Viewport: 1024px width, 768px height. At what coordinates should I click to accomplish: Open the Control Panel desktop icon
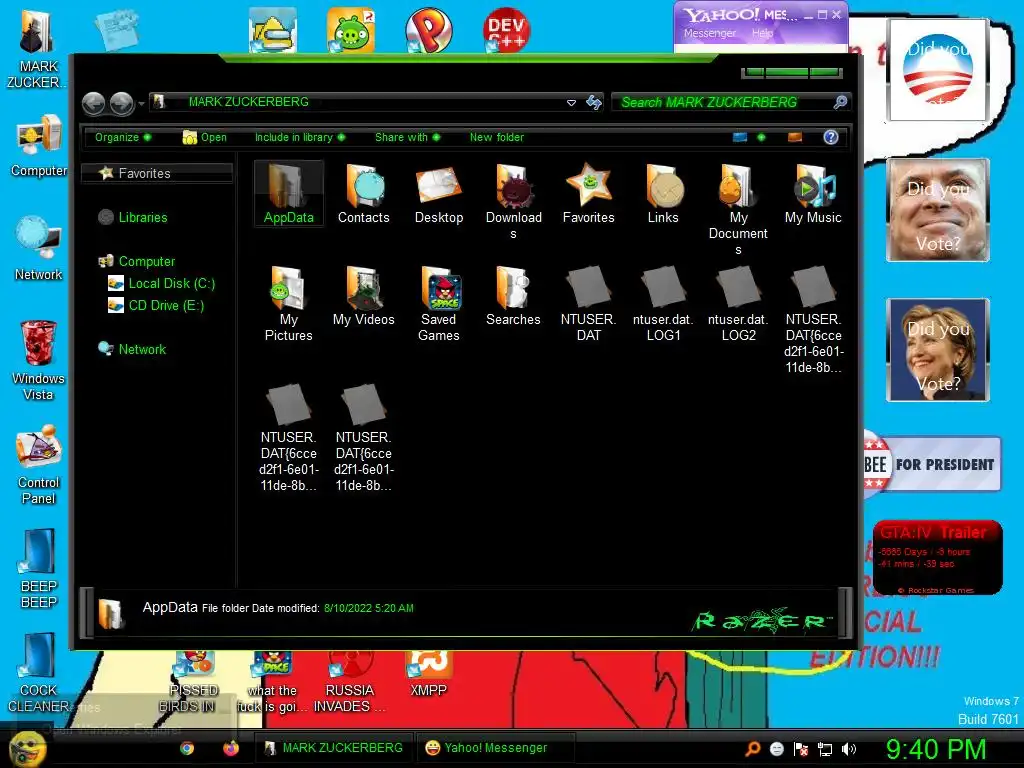point(38,465)
